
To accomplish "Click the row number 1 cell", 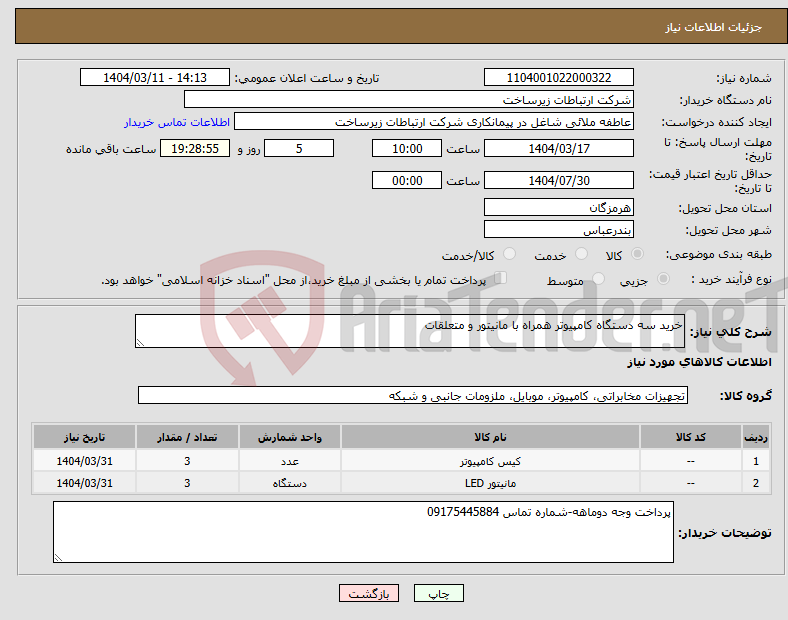I will (x=756, y=461).
